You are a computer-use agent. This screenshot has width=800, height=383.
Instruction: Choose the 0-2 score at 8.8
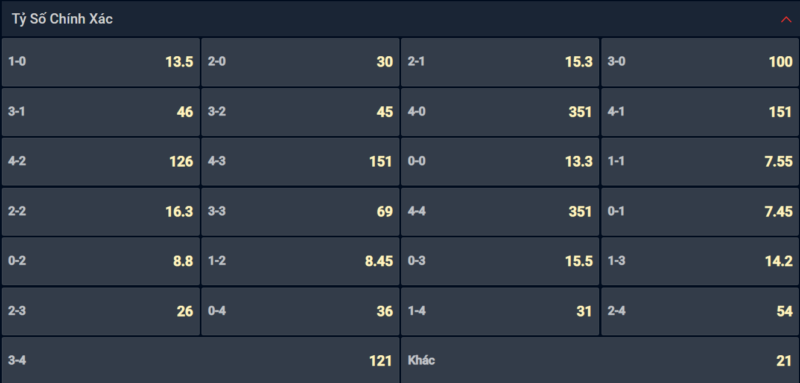pos(101,261)
